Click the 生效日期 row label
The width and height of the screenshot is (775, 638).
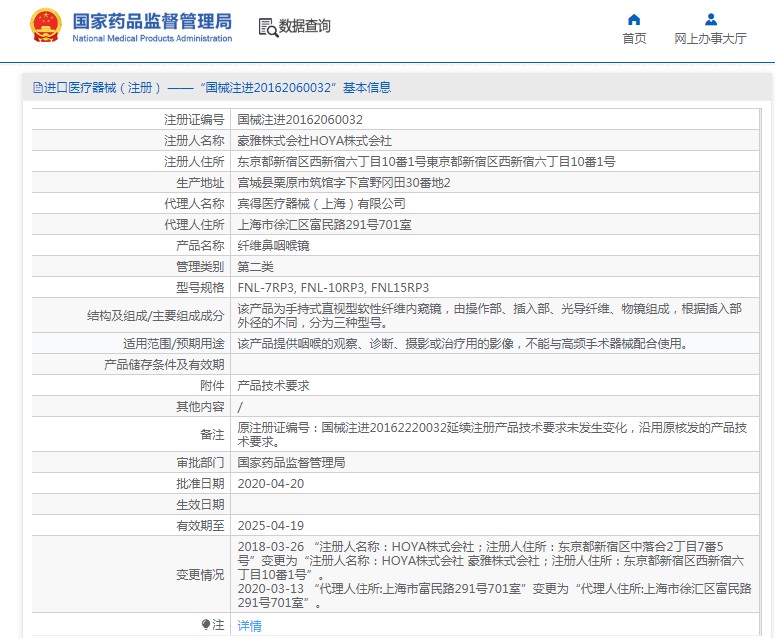[x=200, y=505]
